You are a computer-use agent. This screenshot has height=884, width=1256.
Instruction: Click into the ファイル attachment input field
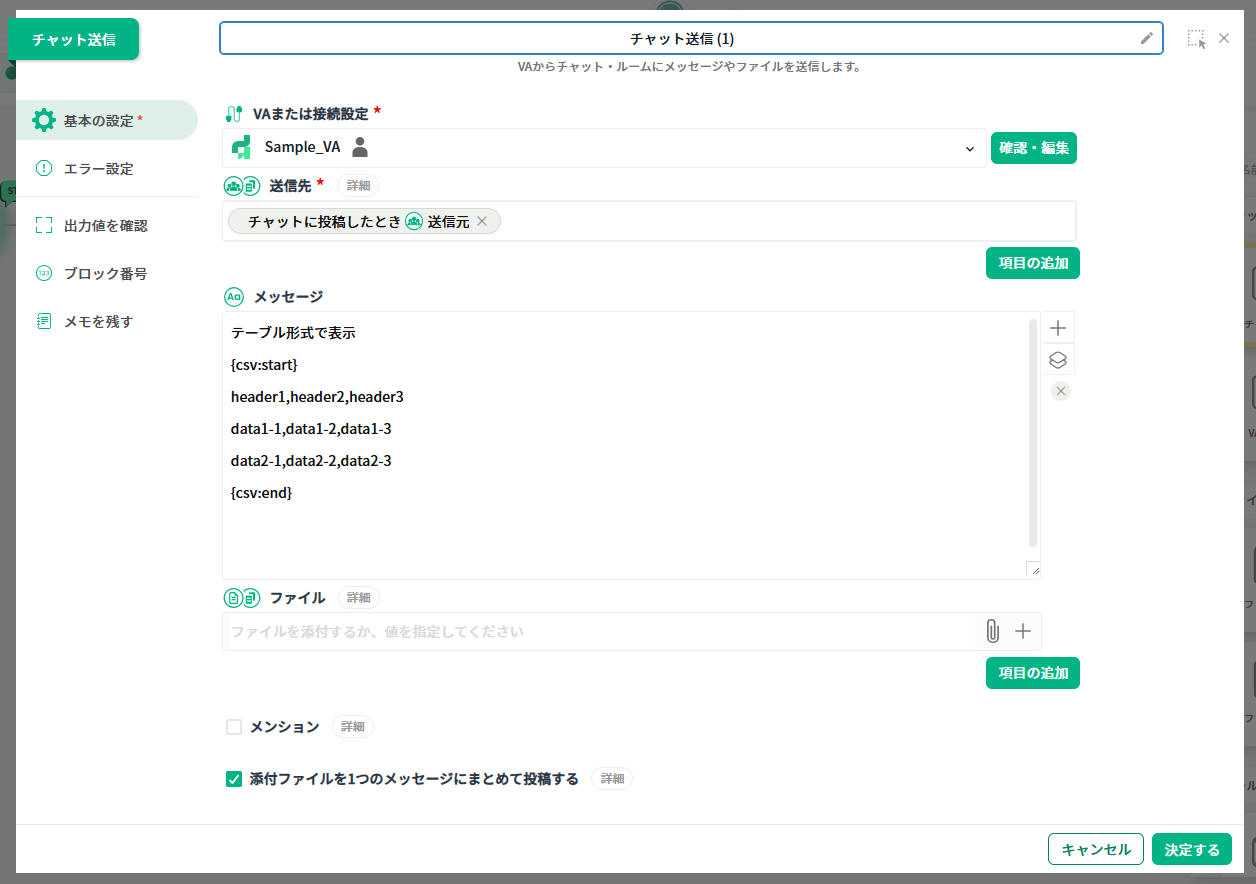(597, 632)
